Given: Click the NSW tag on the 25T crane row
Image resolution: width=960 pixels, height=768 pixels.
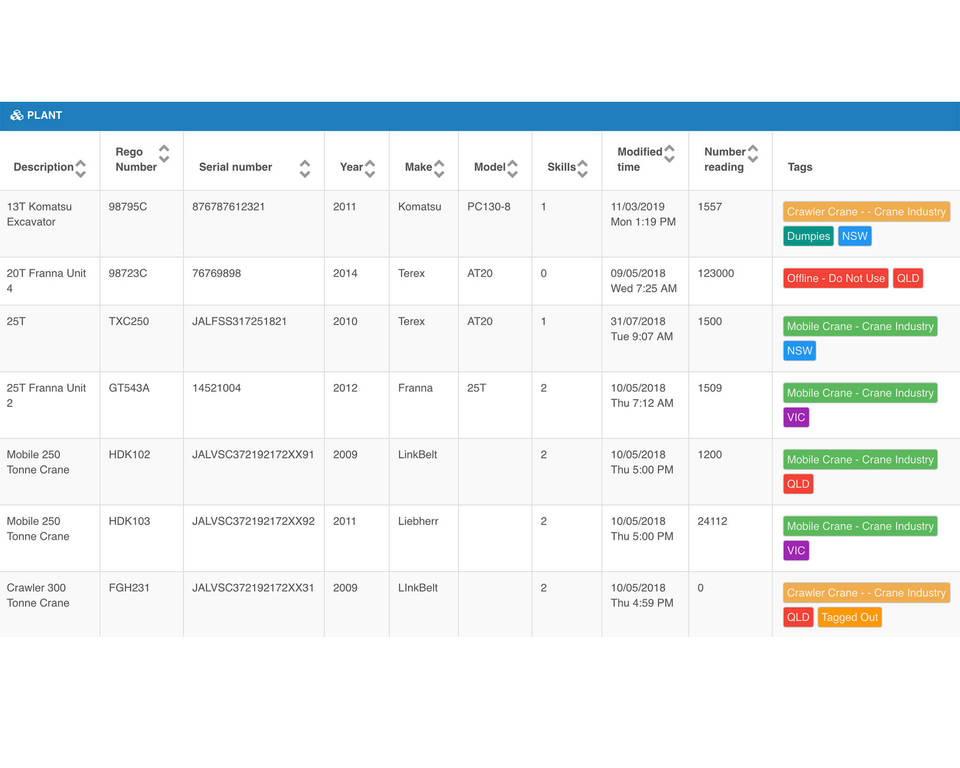Looking at the screenshot, I should [x=799, y=350].
